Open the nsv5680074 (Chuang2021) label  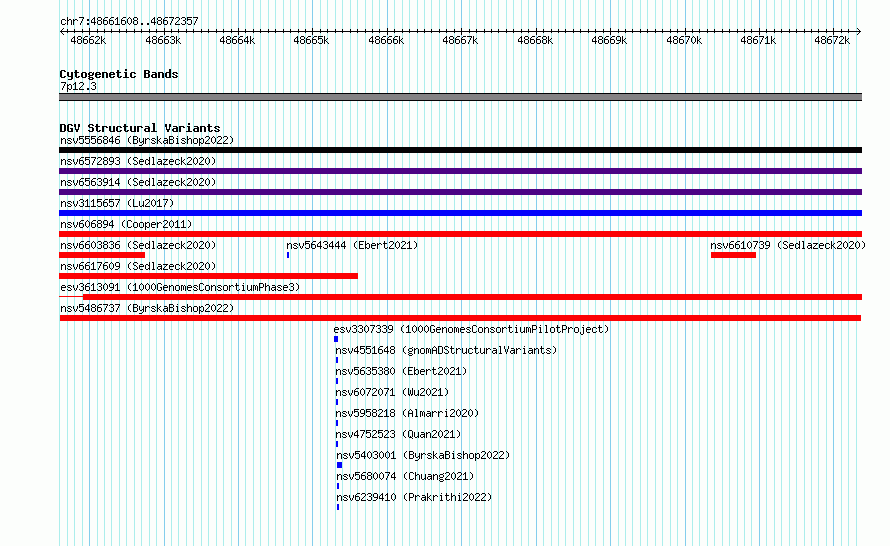(x=405, y=476)
